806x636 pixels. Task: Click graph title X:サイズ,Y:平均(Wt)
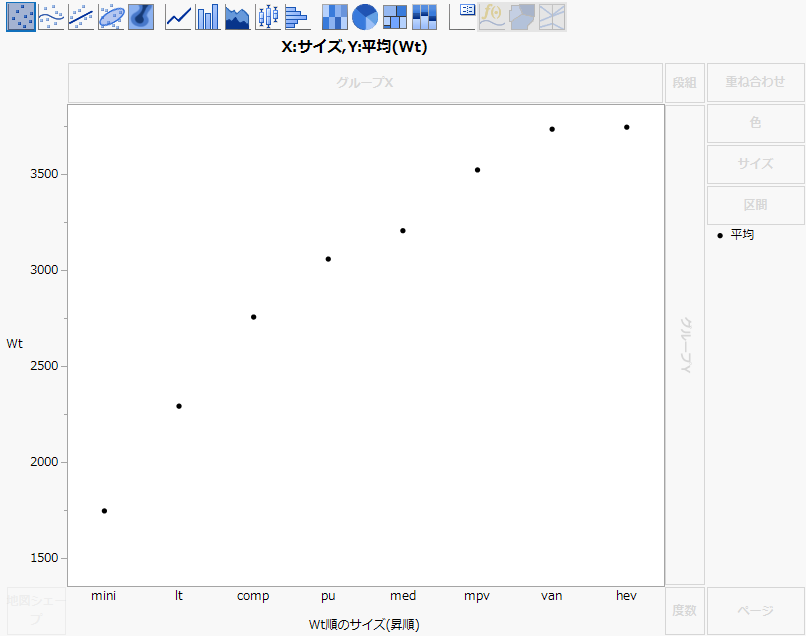[354, 47]
